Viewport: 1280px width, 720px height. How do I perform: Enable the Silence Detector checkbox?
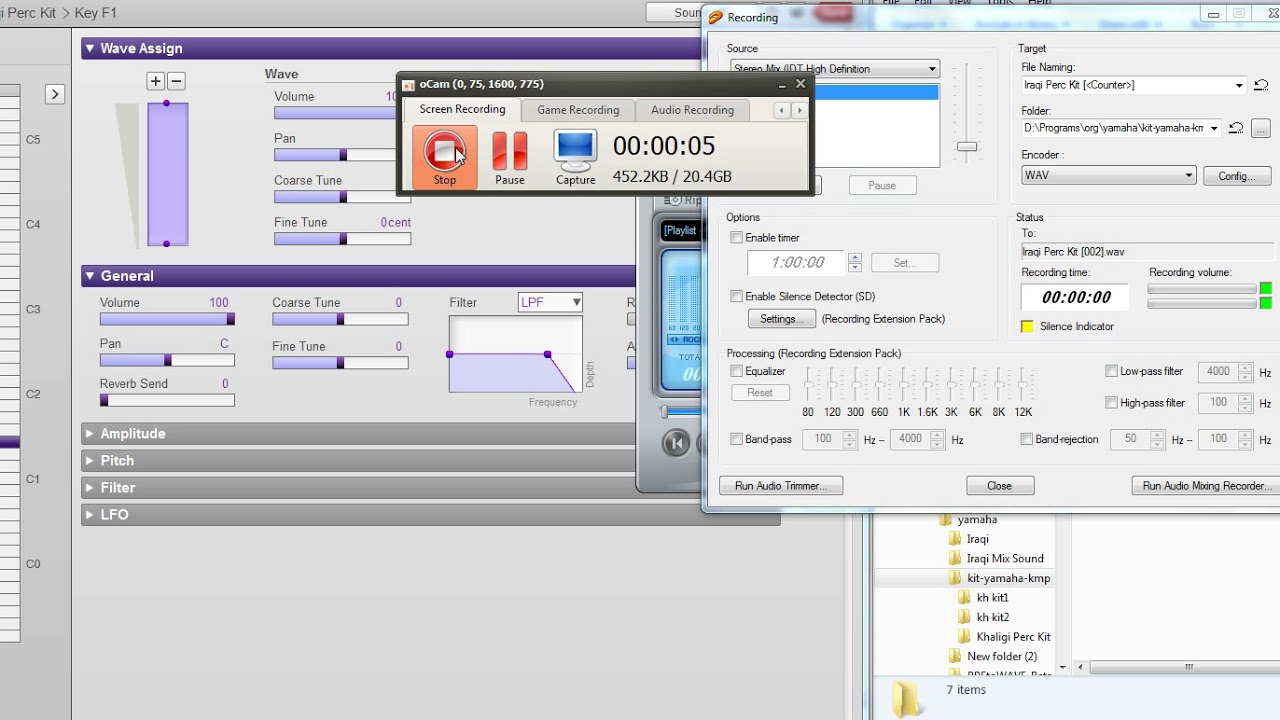pos(737,296)
